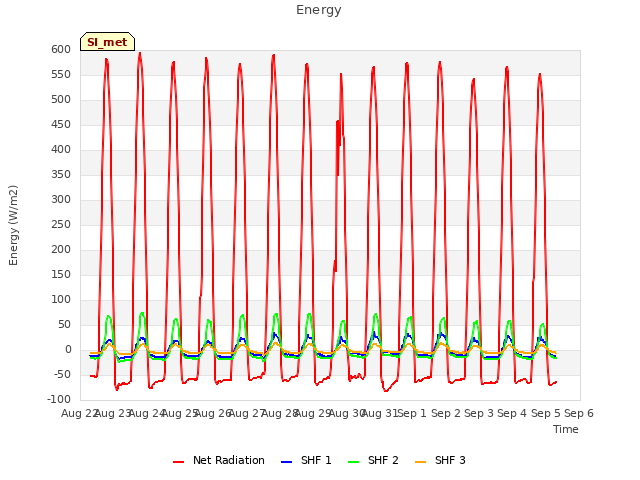Click blue SHF 1 legend swatch
Viewport: 640px width, 480px height.
pos(287,462)
